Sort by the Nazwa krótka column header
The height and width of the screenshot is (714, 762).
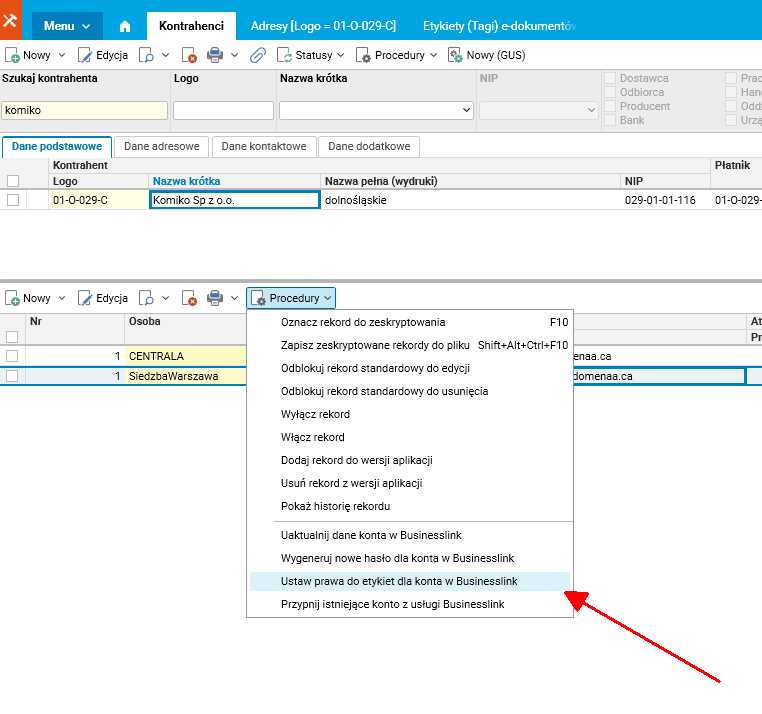point(187,181)
